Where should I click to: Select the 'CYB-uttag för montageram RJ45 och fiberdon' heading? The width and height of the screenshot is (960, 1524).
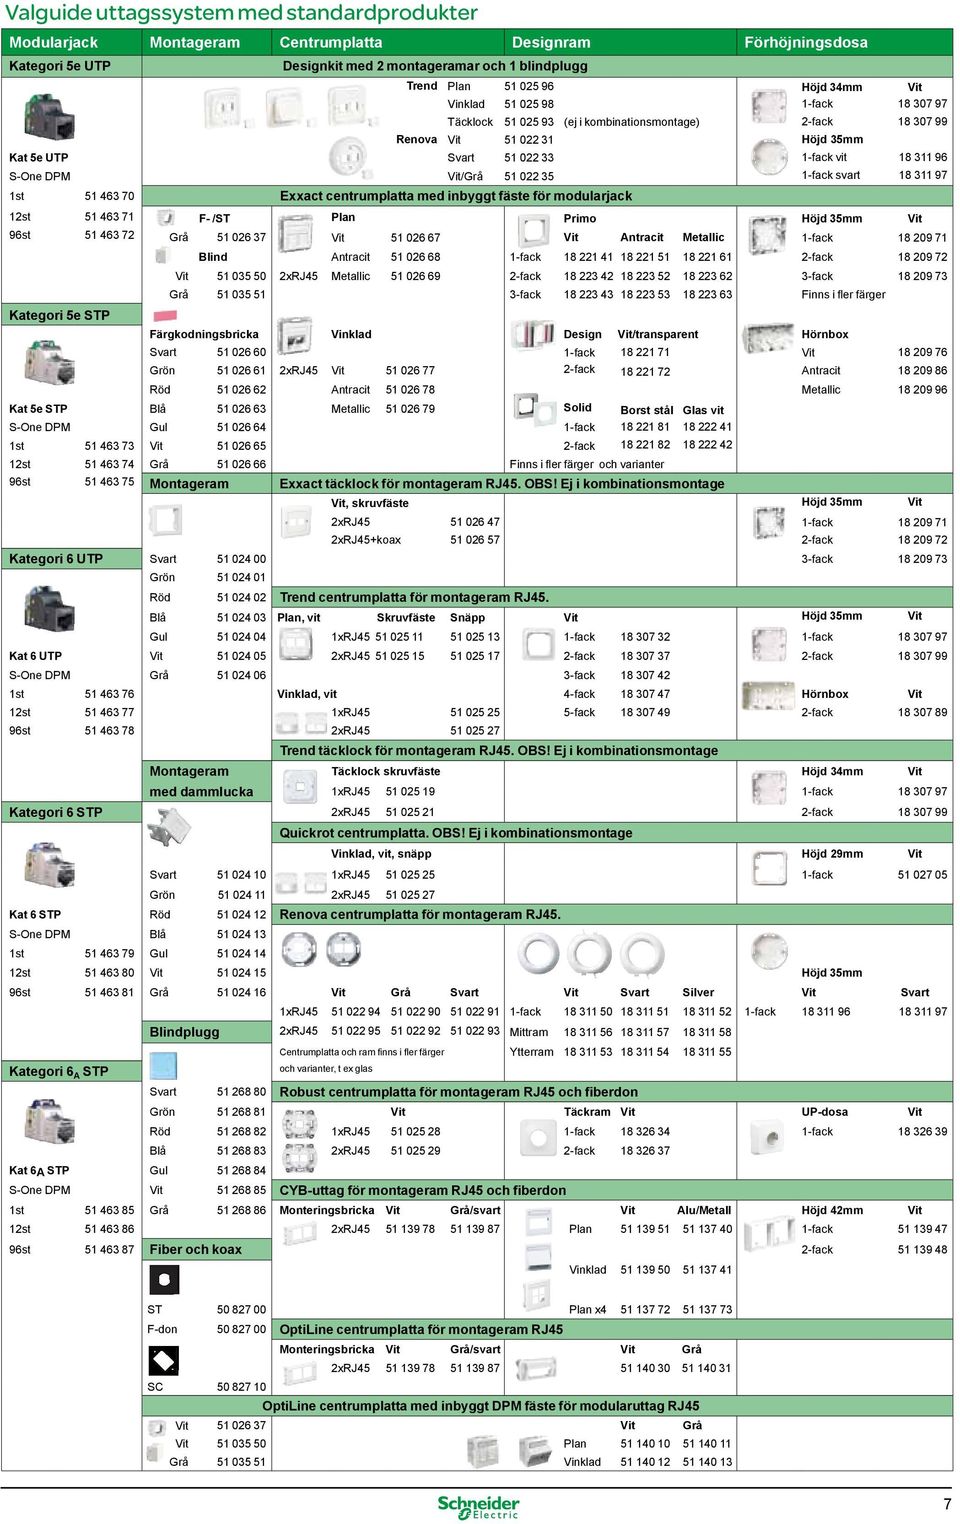(x=422, y=1190)
